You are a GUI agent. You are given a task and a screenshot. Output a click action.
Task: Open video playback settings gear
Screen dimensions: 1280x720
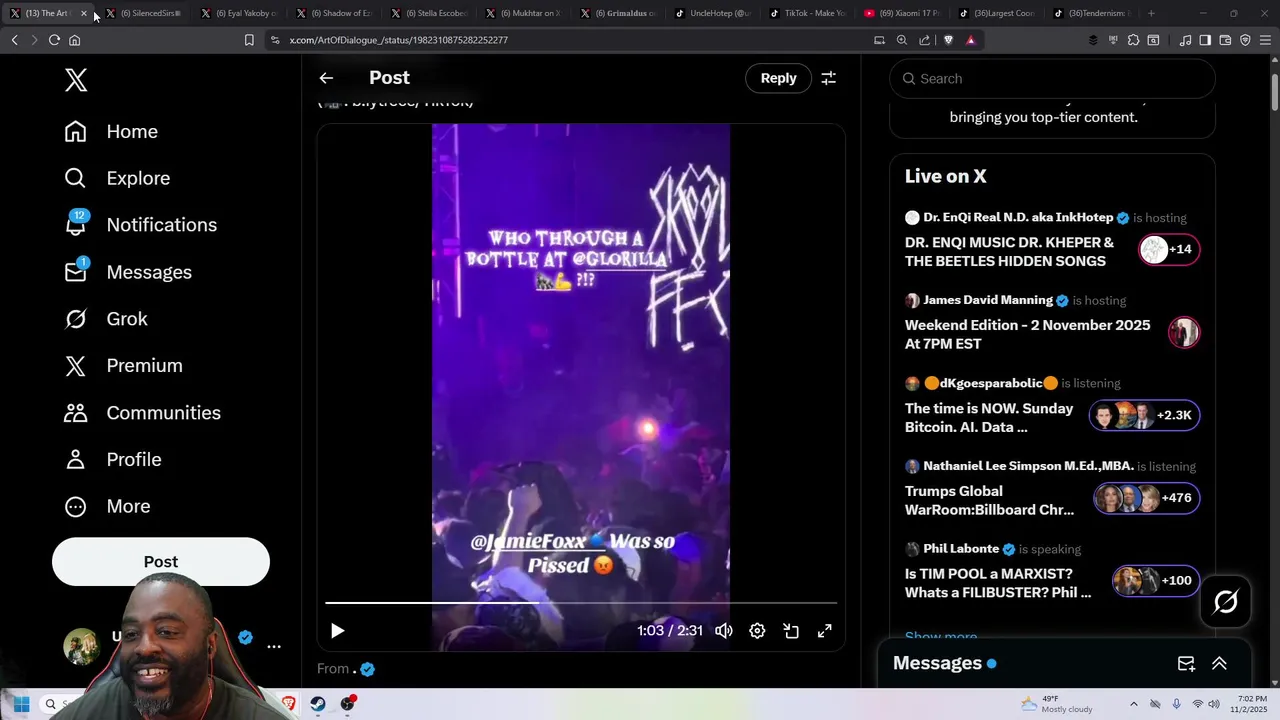(757, 631)
